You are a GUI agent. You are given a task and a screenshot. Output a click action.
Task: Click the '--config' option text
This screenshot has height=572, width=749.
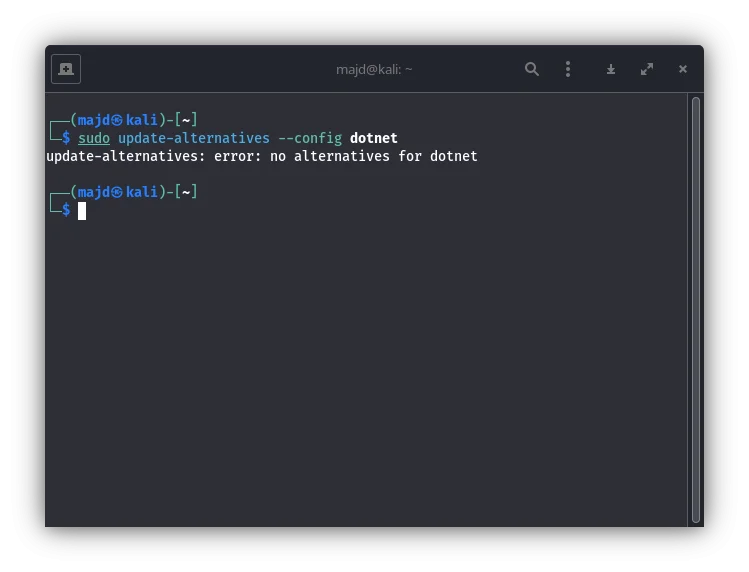pos(310,138)
